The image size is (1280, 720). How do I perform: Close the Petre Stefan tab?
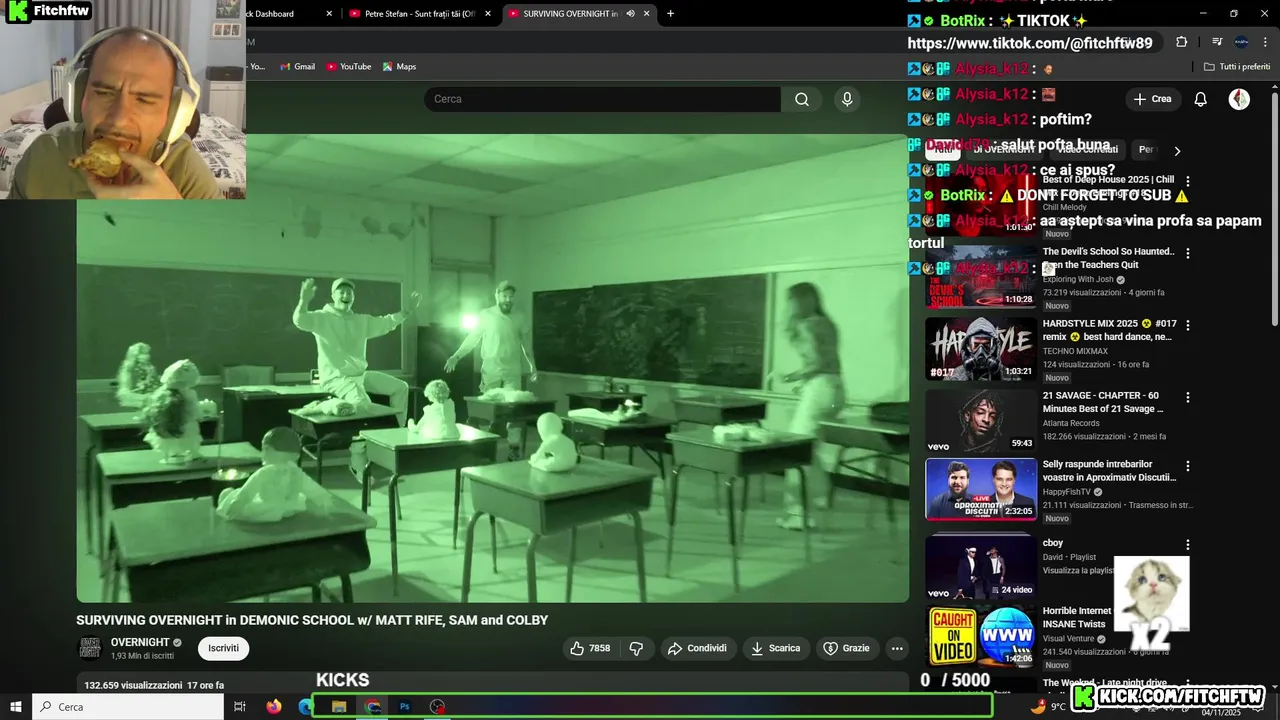point(488,14)
